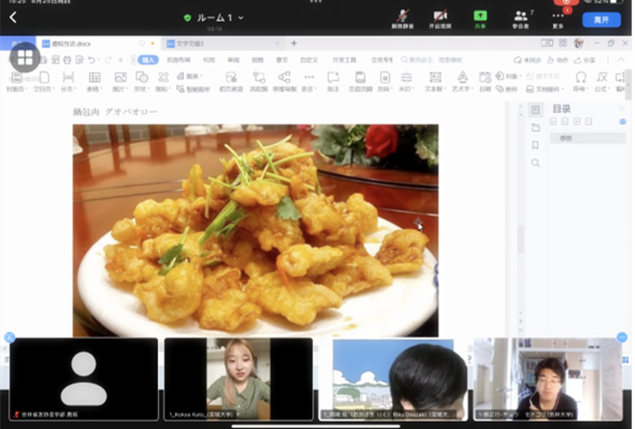The width and height of the screenshot is (635, 429).
Task: Click the bookmark icon in right sidebar
Action: pyautogui.click(x=535, y=145)
